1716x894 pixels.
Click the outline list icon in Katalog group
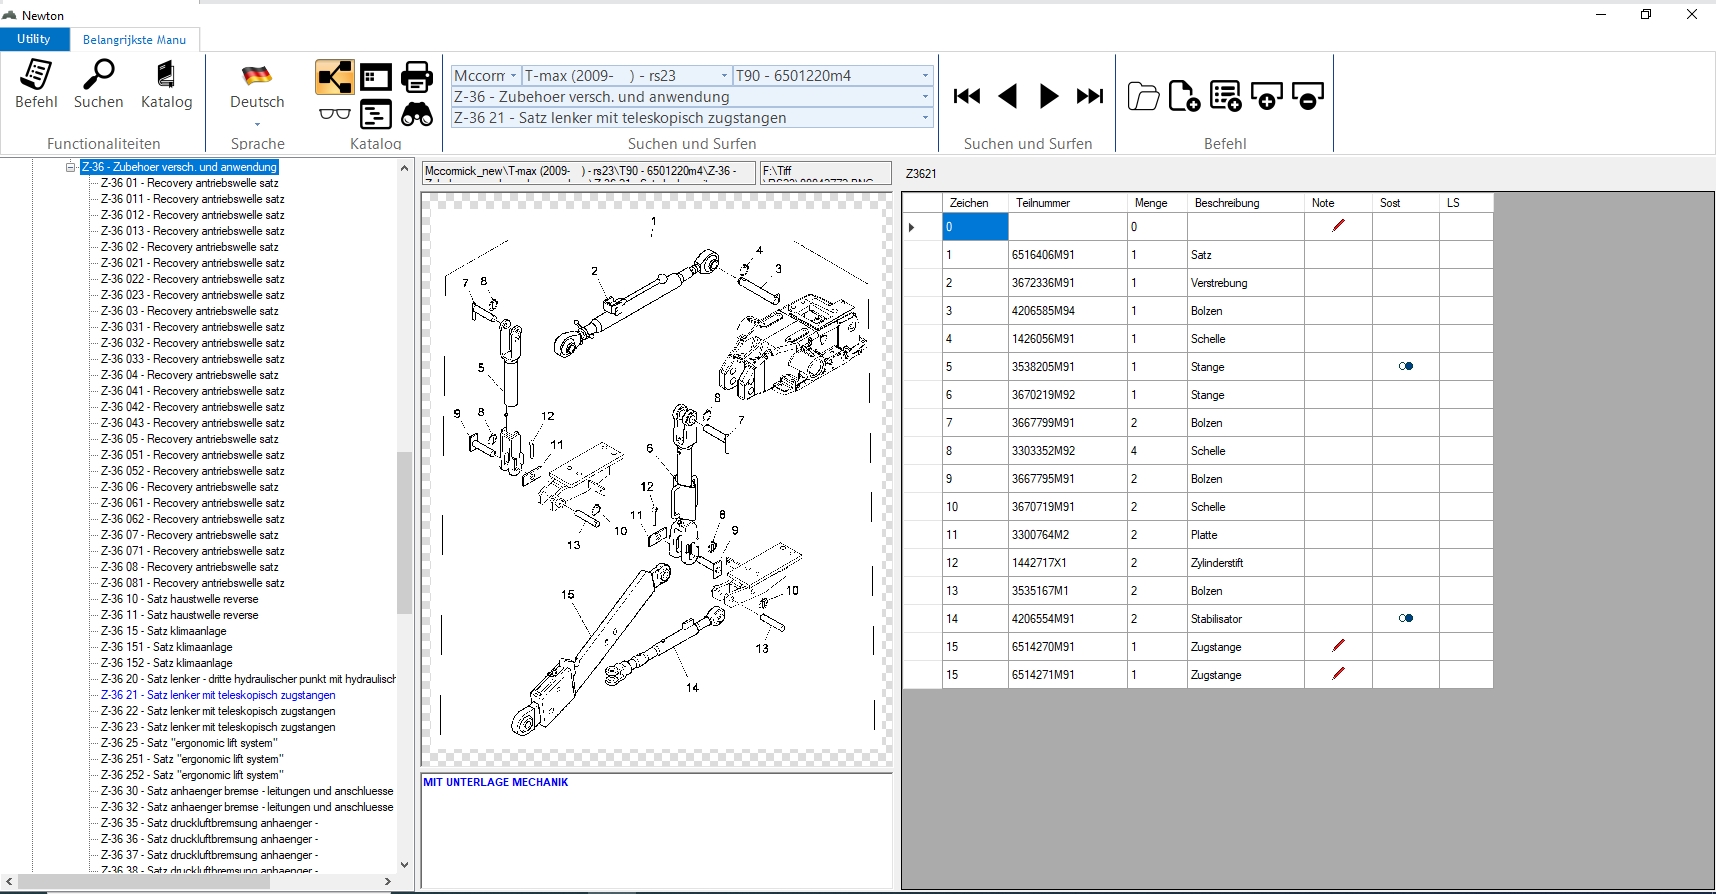[376, 114]
